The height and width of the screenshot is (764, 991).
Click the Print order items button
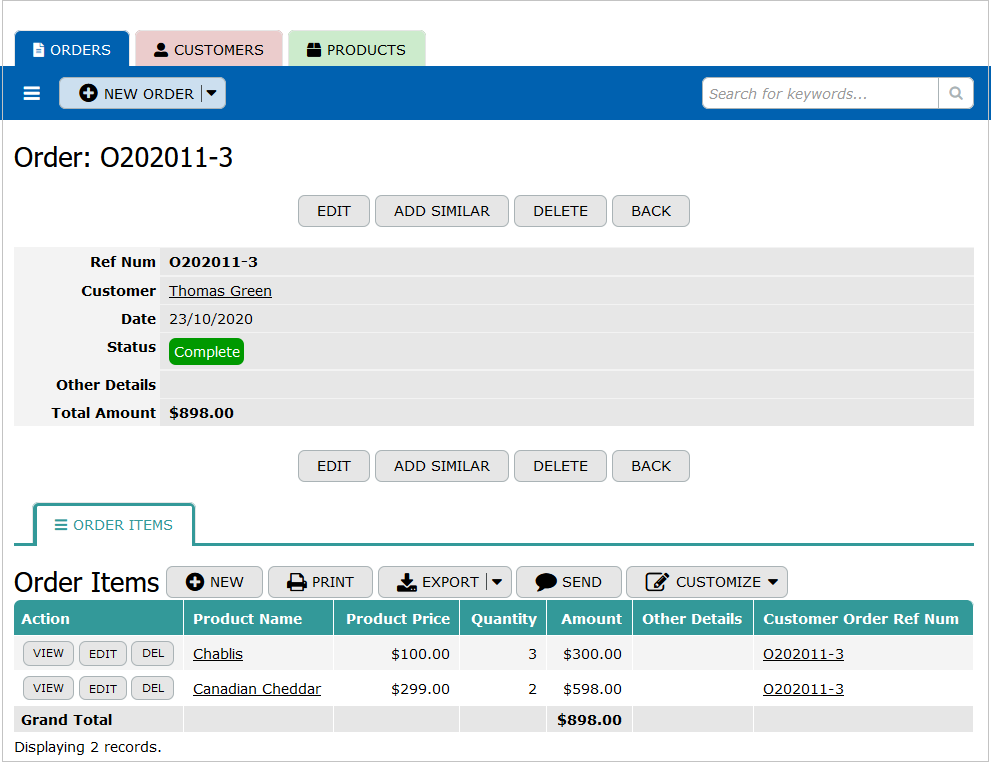click(320, 582)
